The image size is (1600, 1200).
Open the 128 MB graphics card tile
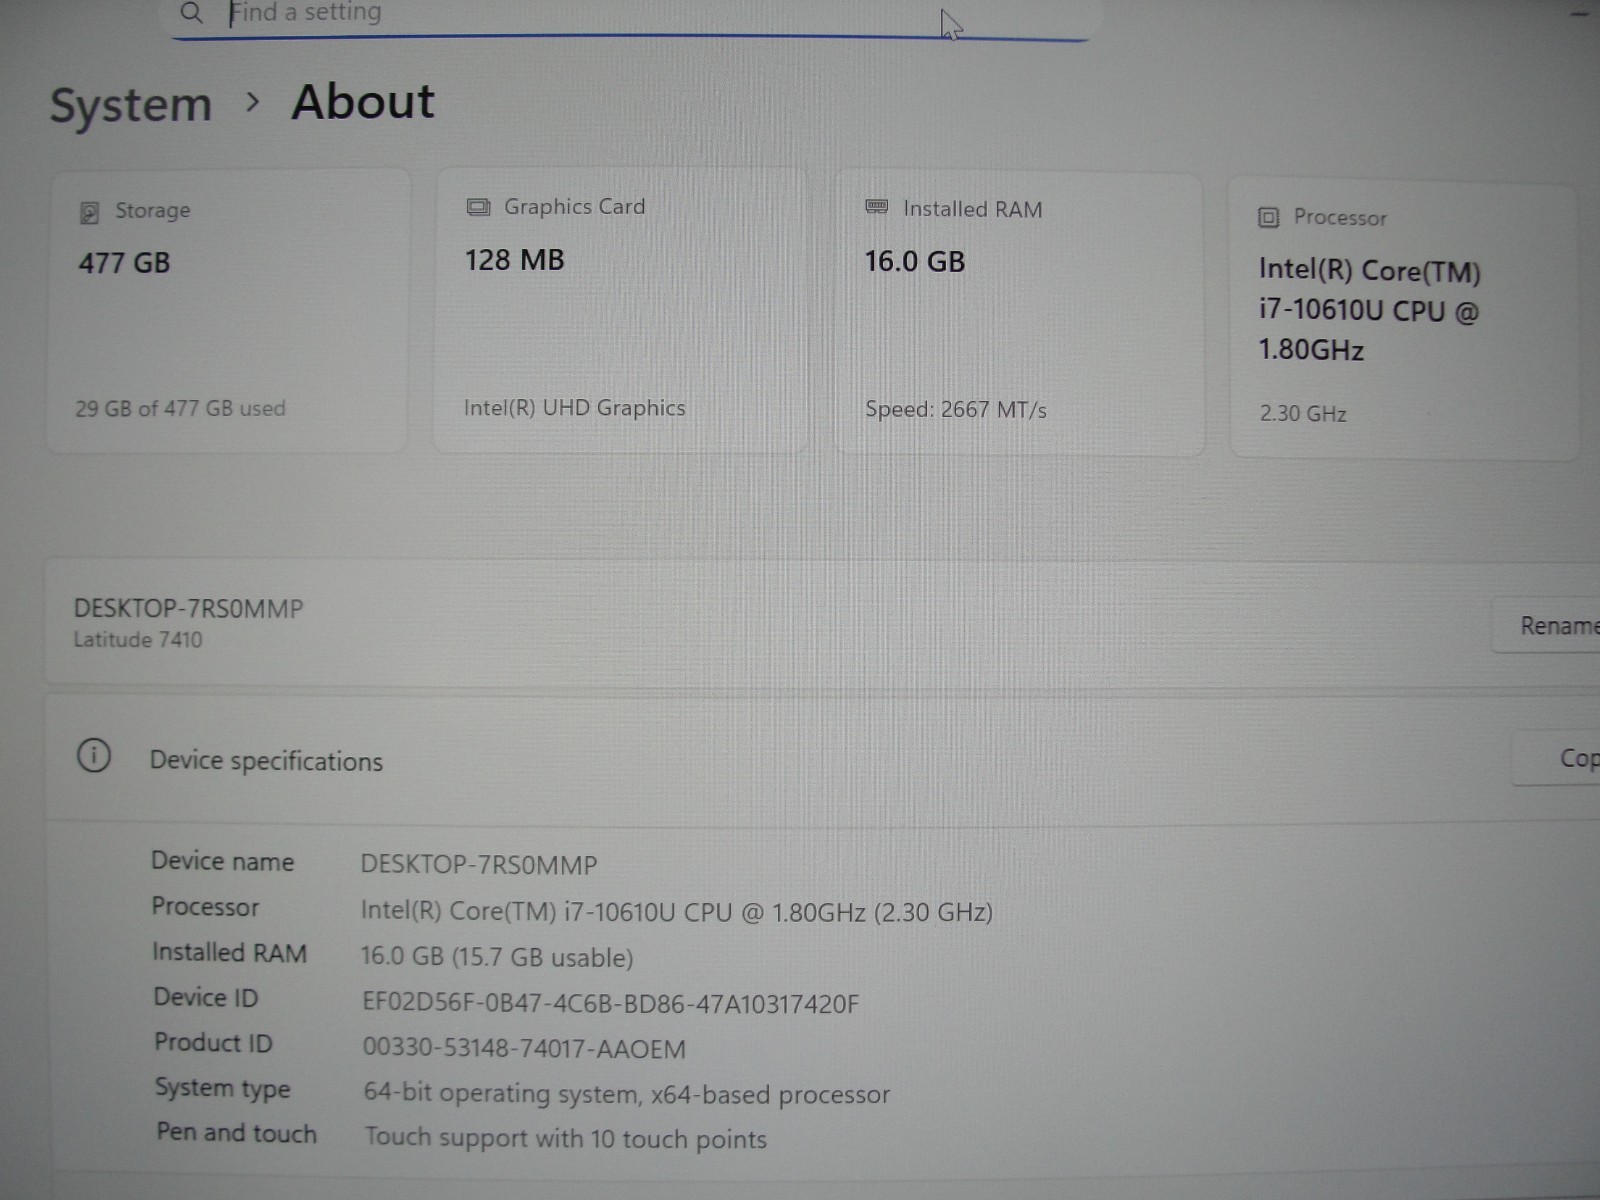pyautogui.click(x=620, y=311)
